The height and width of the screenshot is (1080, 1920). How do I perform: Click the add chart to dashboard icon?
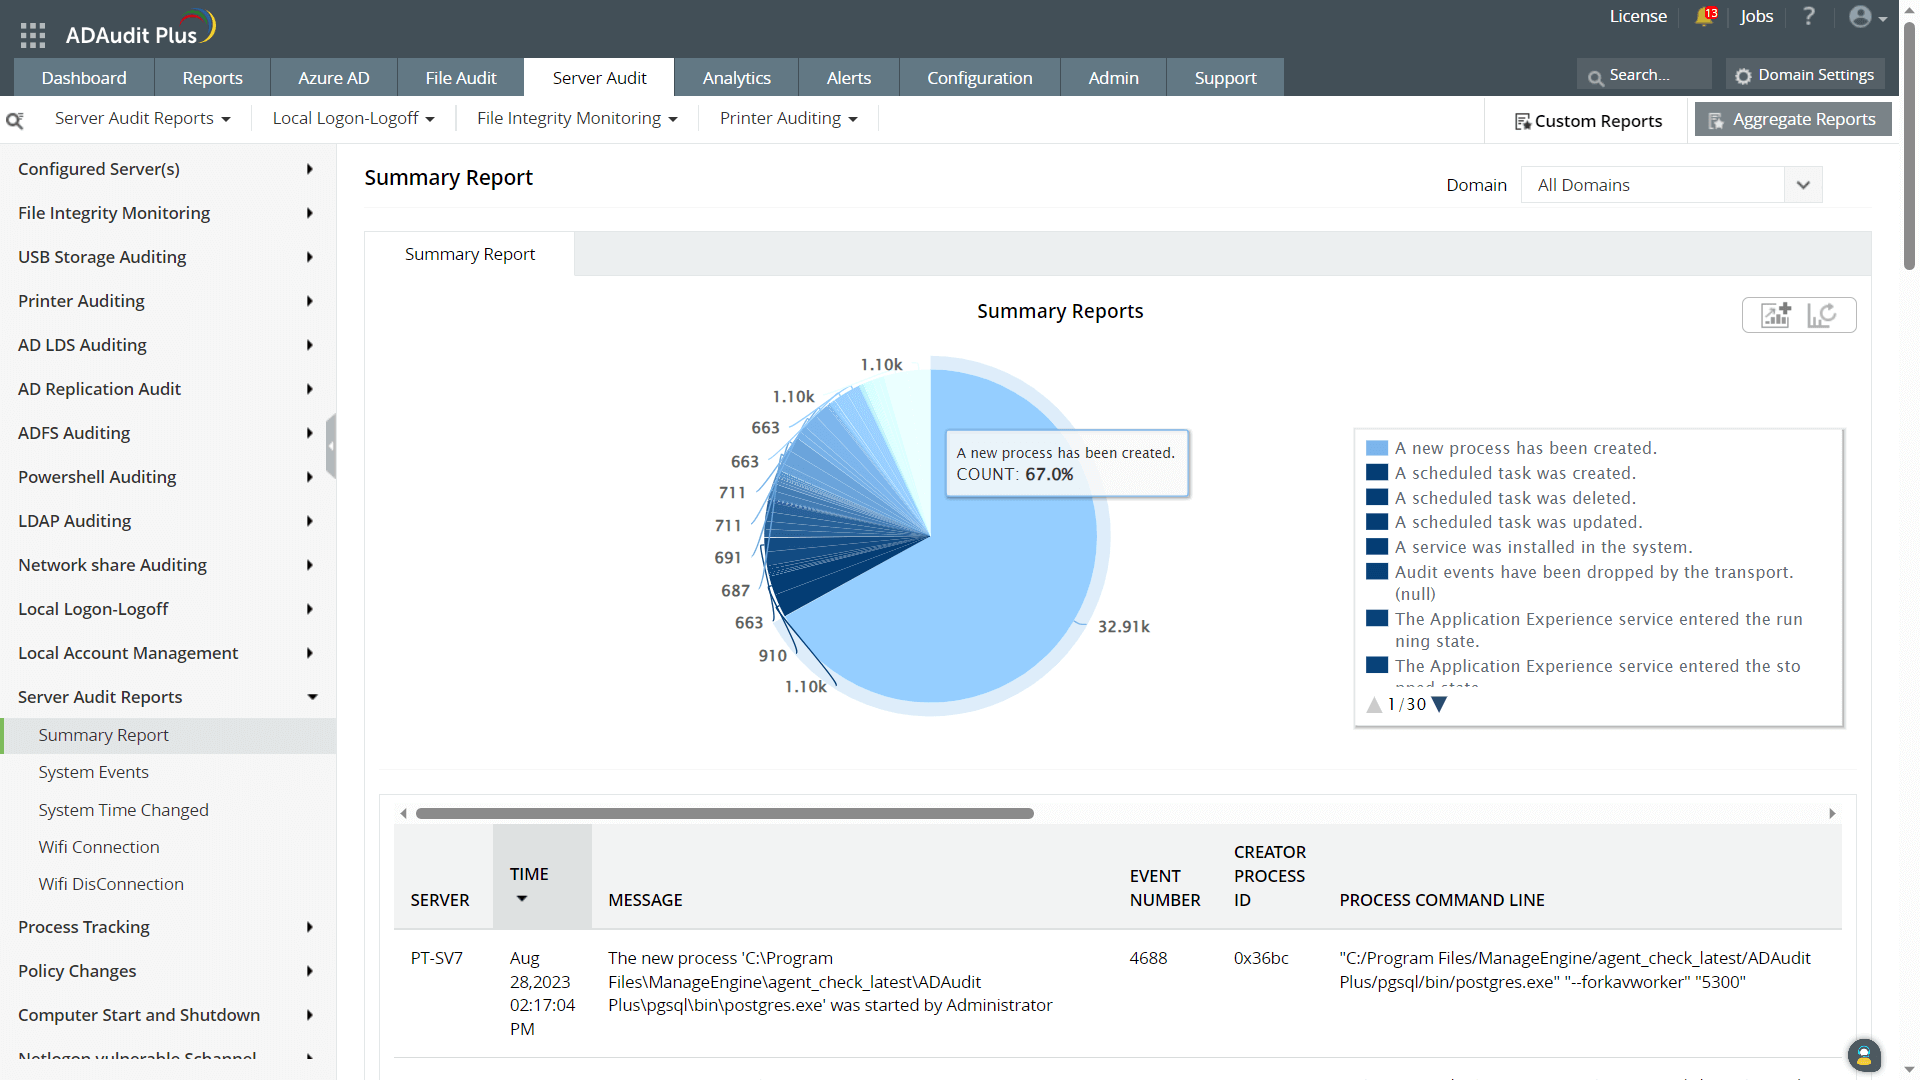(1776, 315)
